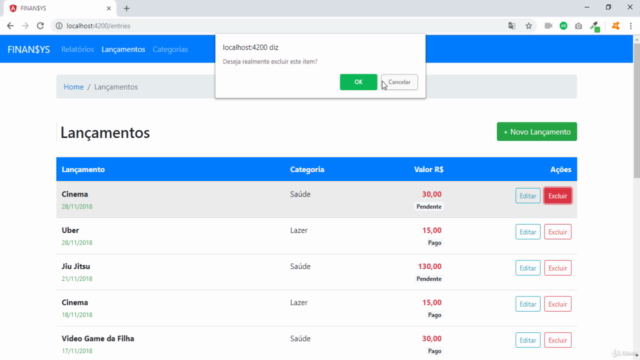Screen dimensions: 640x360
Task: Click the FINAN$YS brand logo
Action: tap(29, 49)
